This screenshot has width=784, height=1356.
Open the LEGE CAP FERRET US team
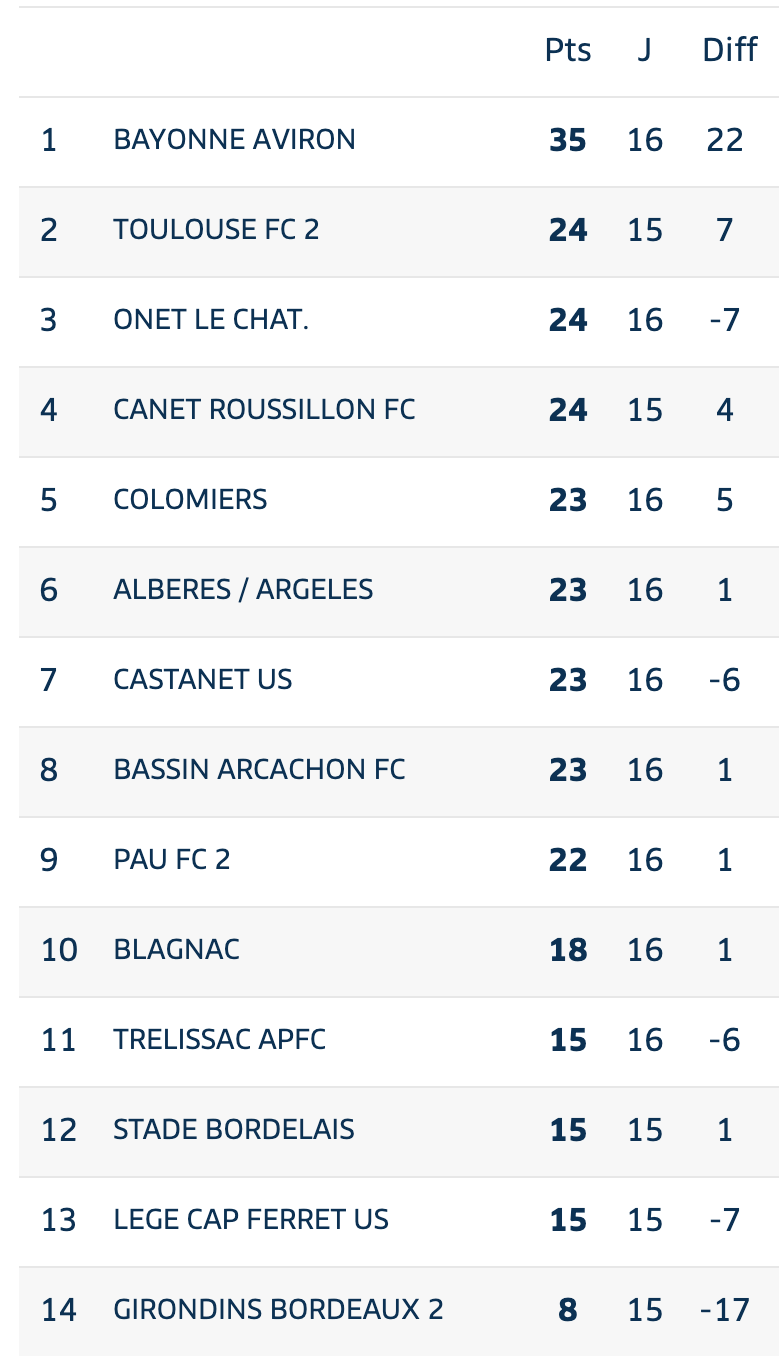click(x=251, y=1220)
